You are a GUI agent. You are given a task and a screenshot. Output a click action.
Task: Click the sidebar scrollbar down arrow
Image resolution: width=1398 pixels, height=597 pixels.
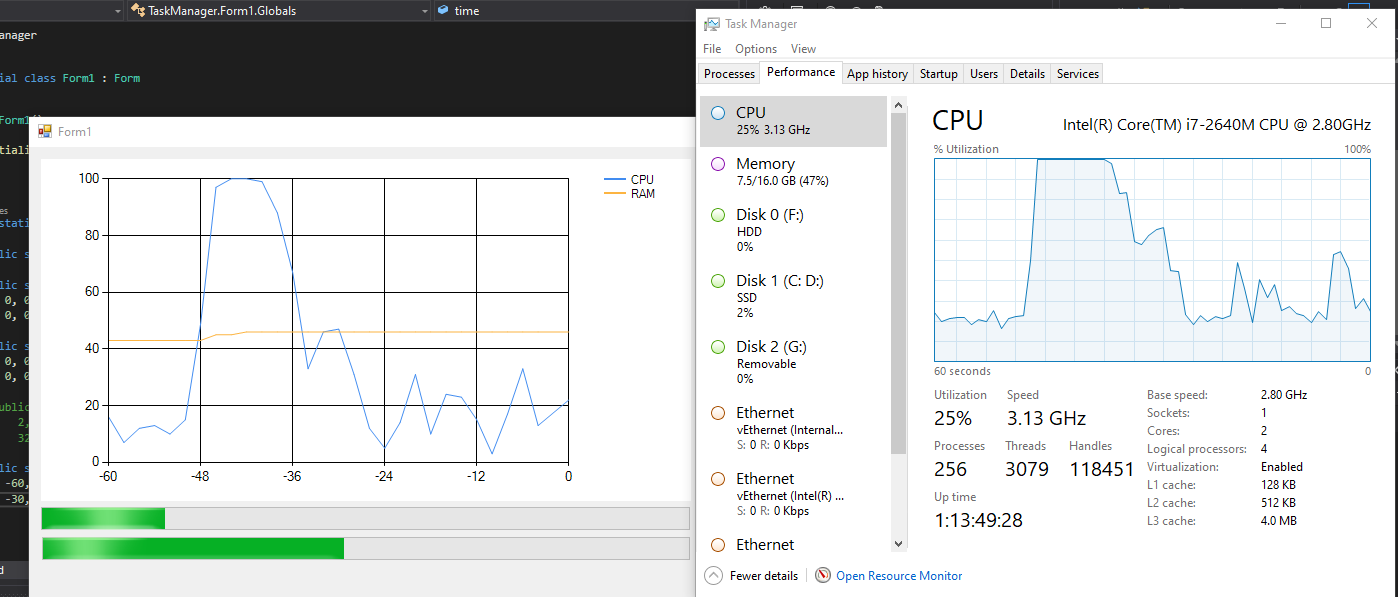pos(898,543)
